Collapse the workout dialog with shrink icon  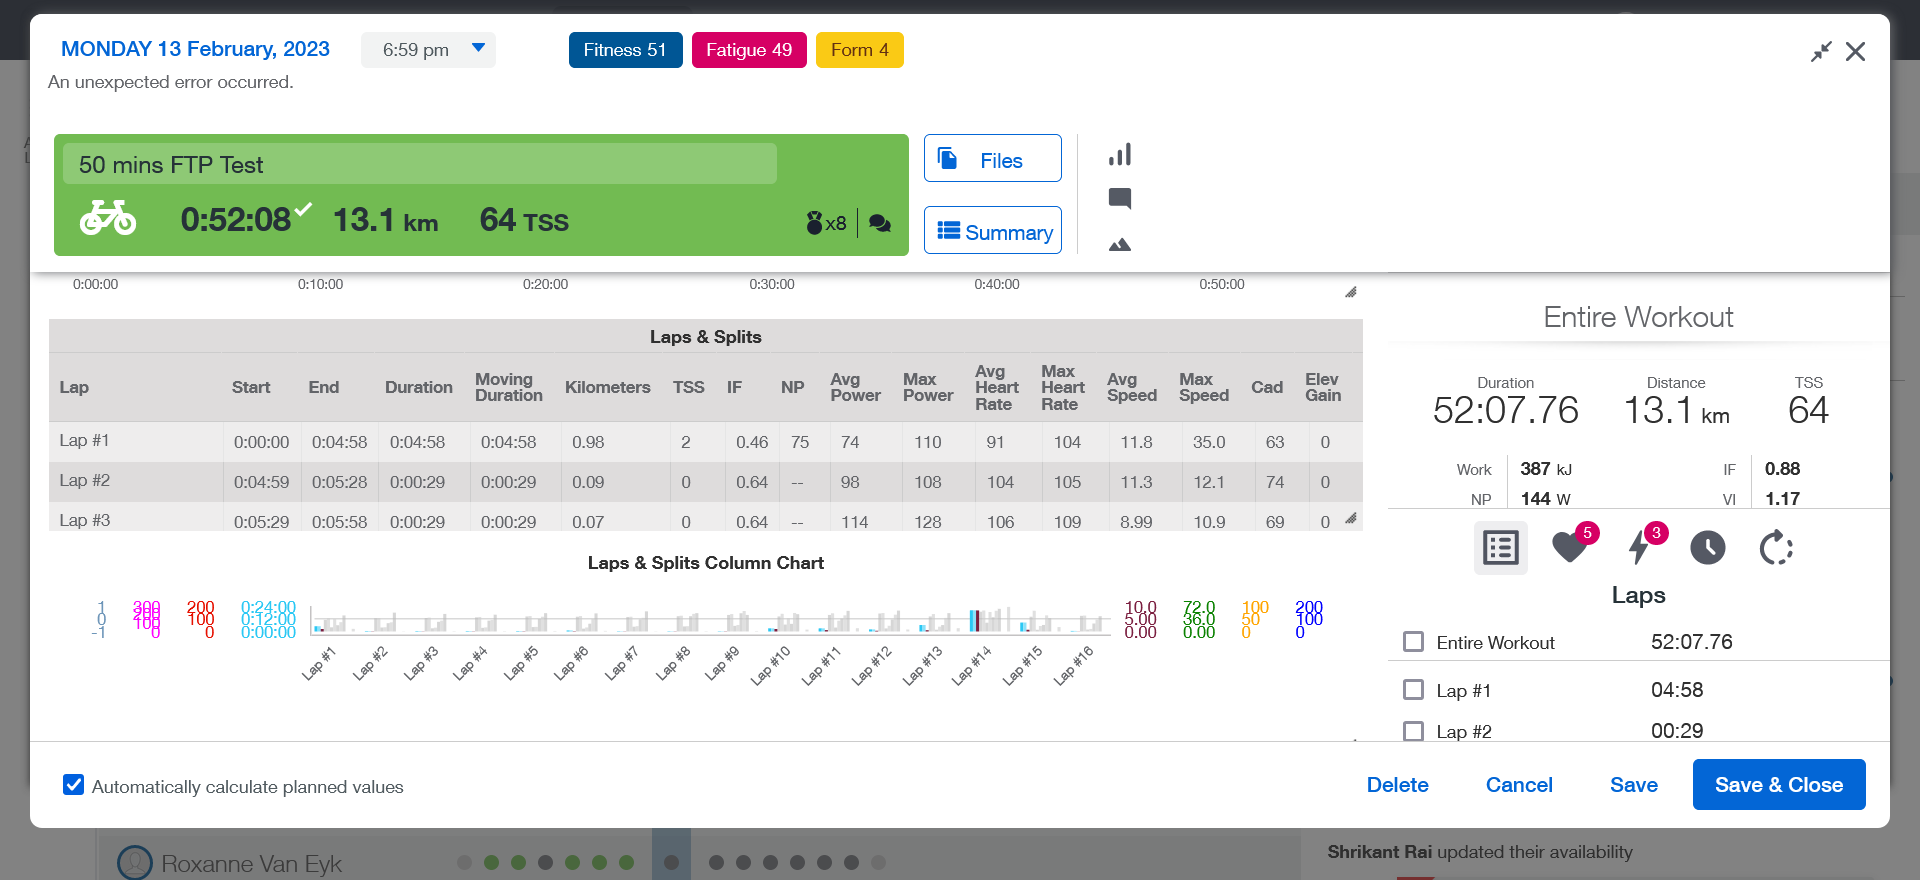[x=1821, y=51]
